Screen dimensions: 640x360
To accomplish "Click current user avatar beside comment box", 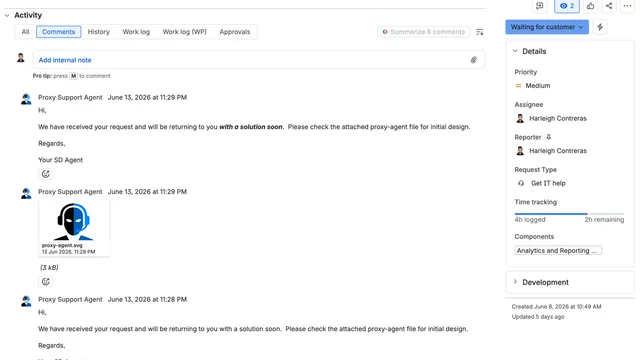I will pyautogui.click(x=21, y=58).
